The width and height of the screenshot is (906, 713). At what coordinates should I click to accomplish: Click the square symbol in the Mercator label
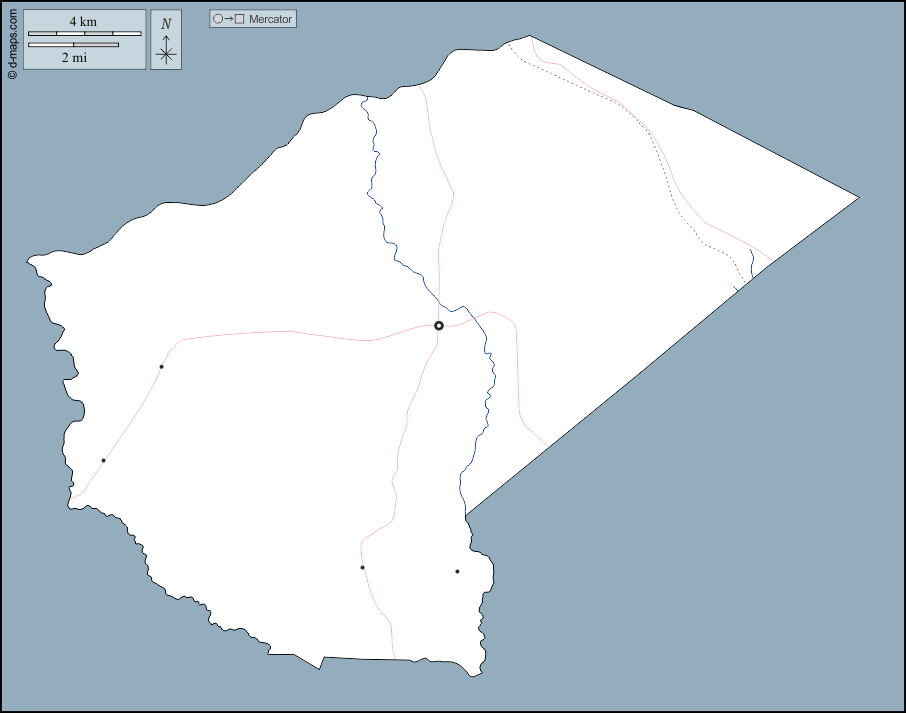point(239,19)
